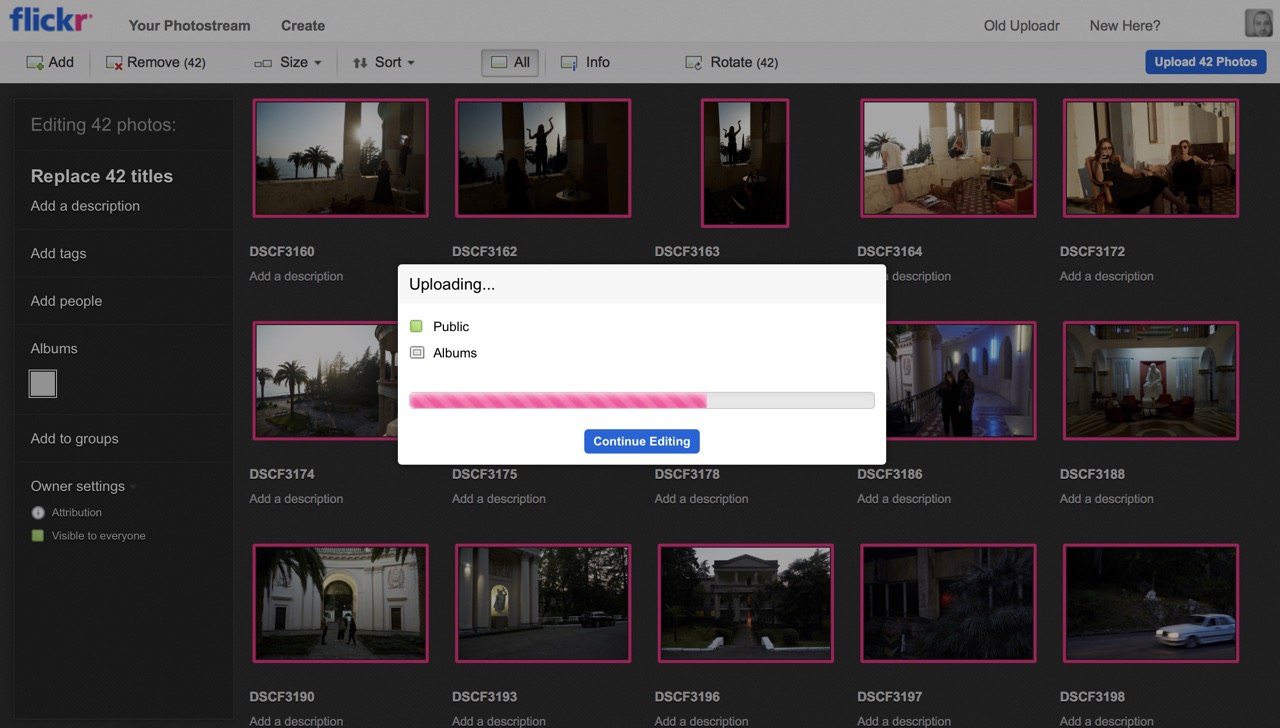Click the Albums heading in sidebar
This screenshot has width=1280, height=728.
pyautogui.click(x=54, y=348)
